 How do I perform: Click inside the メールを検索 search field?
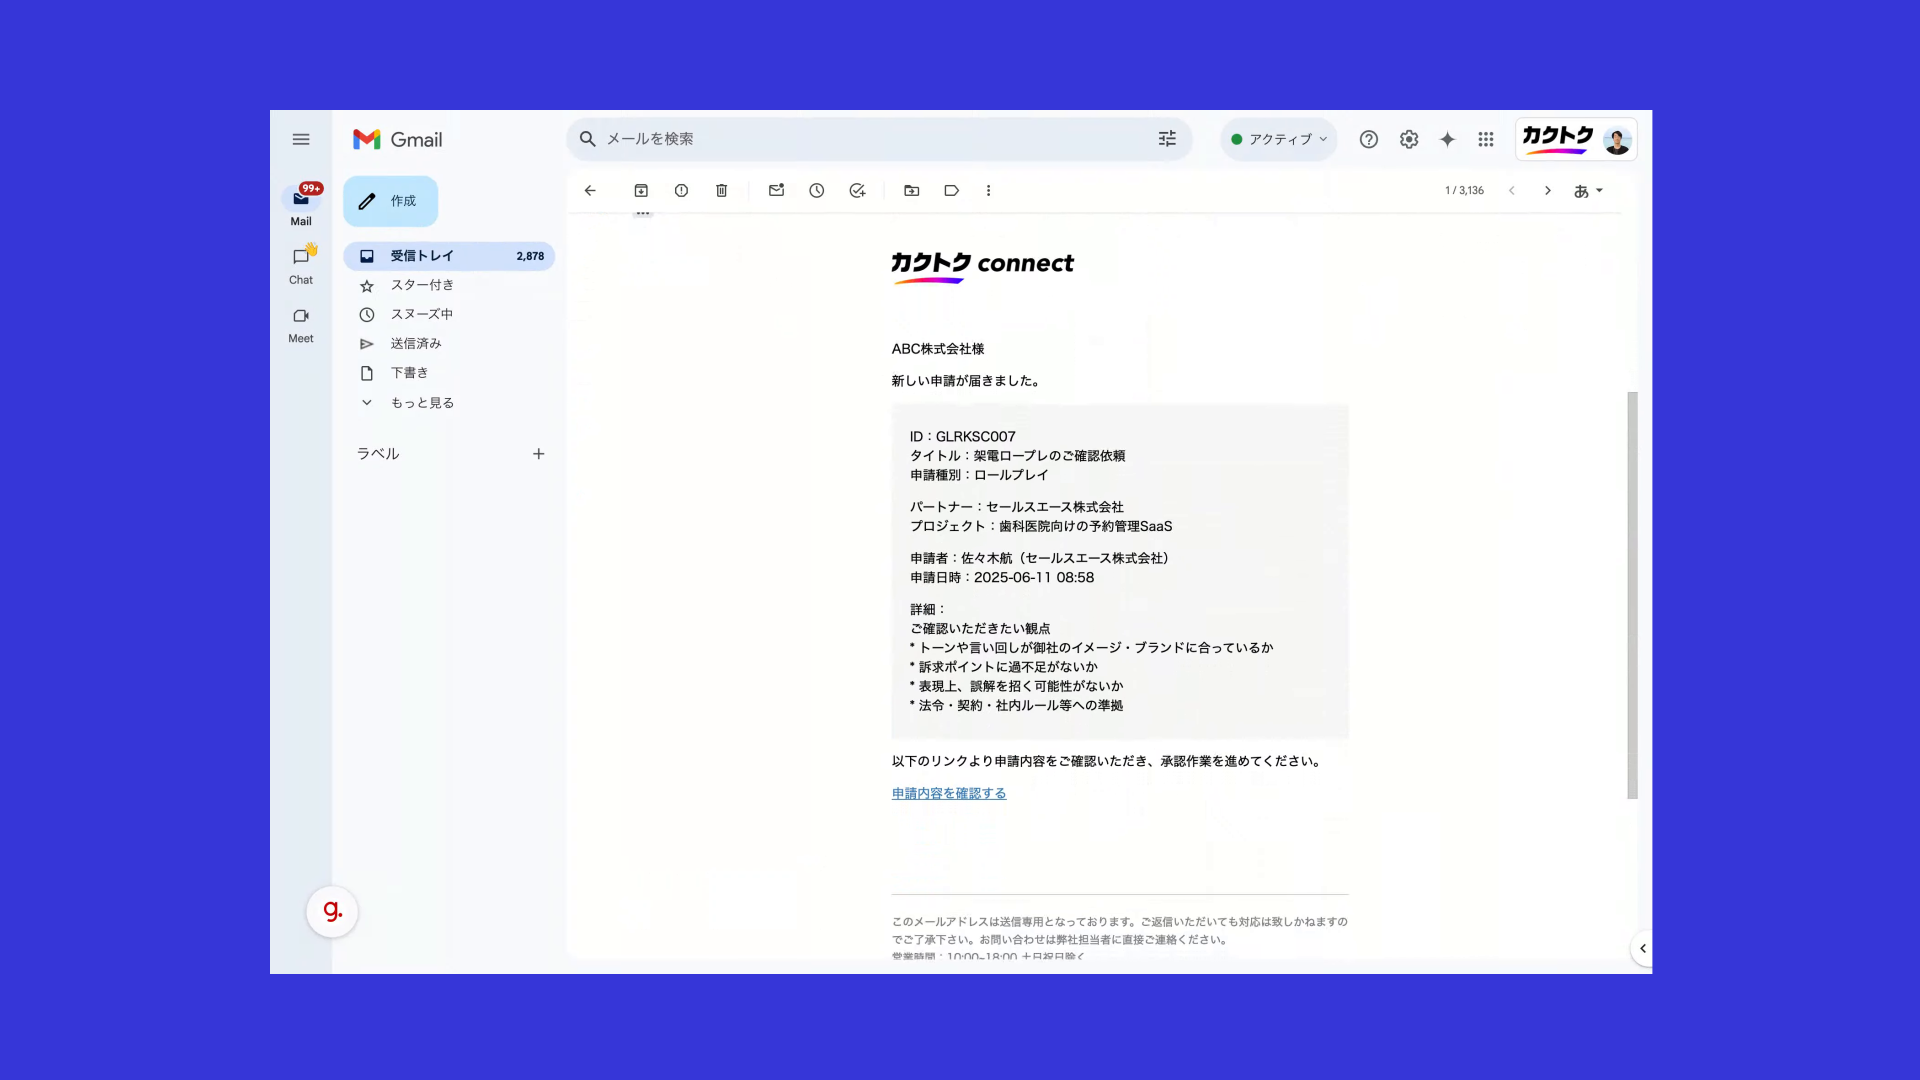click(x=860, y=139)
